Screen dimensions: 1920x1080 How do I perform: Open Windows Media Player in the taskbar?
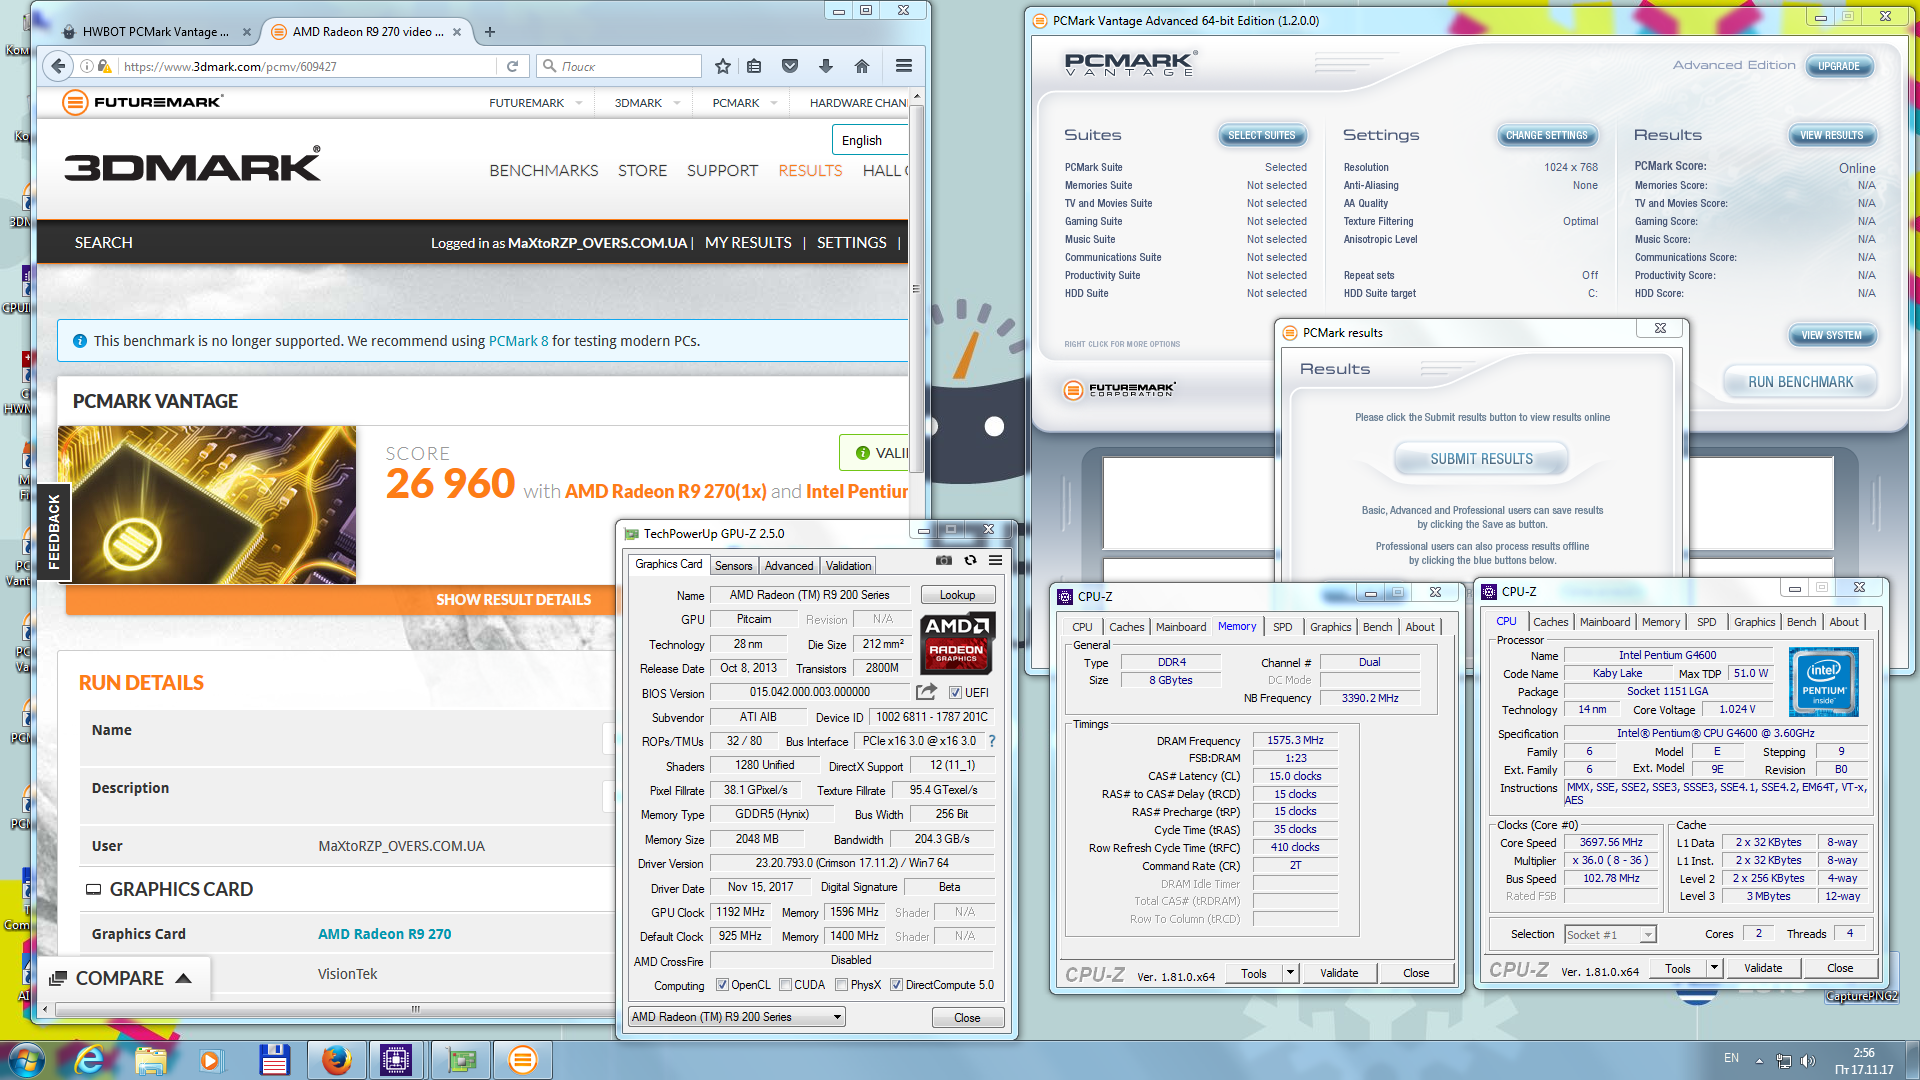coord(211,1060)
